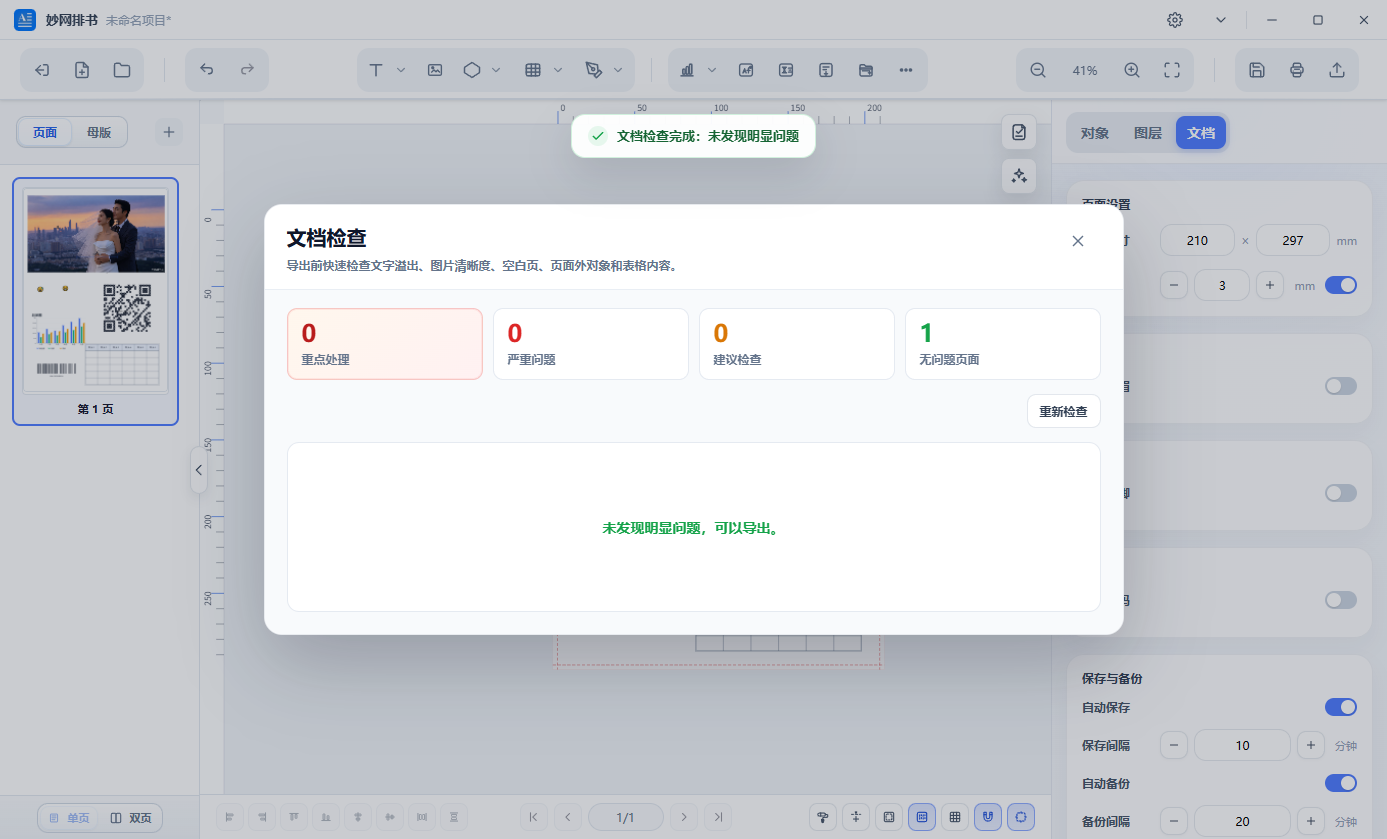Select the polygon shape tool
This screenshot has height=839, width=1387.
(472, 70)
